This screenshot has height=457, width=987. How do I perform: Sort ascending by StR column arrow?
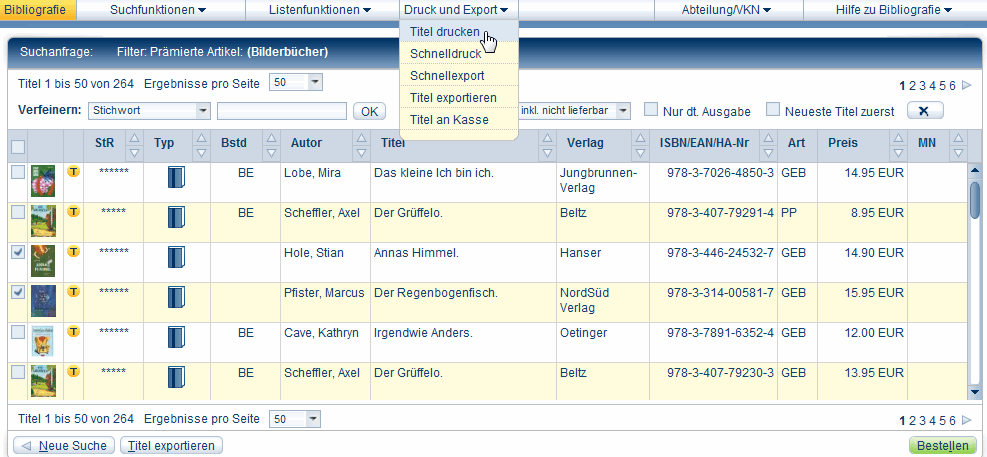tap(135, 137)
